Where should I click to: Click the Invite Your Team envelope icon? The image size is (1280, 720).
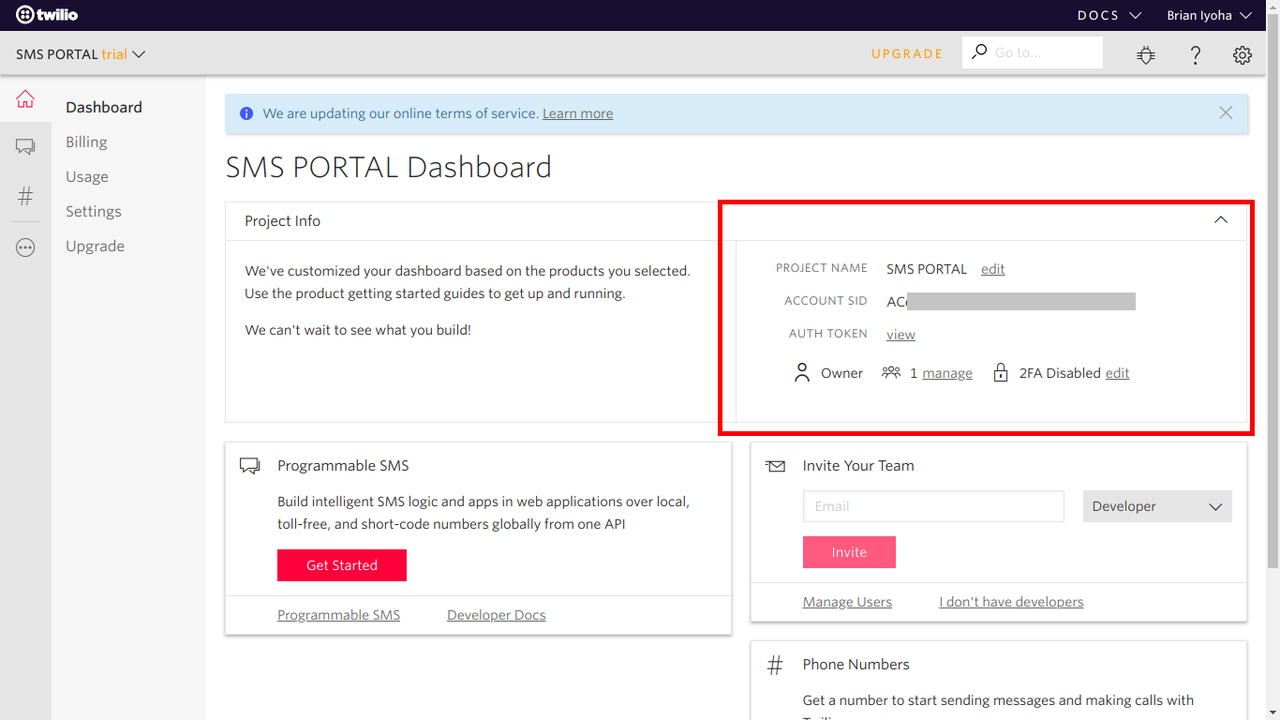[x=775, y=466]
